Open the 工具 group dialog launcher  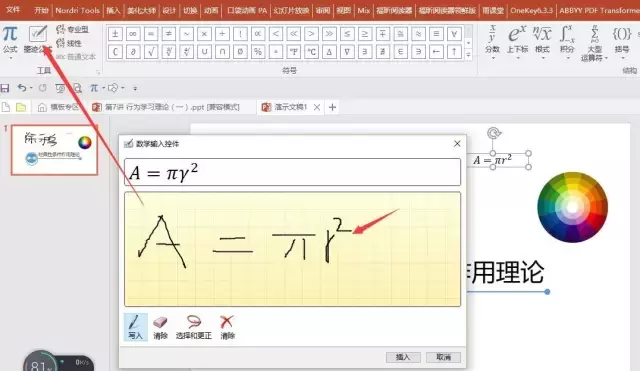98,72
